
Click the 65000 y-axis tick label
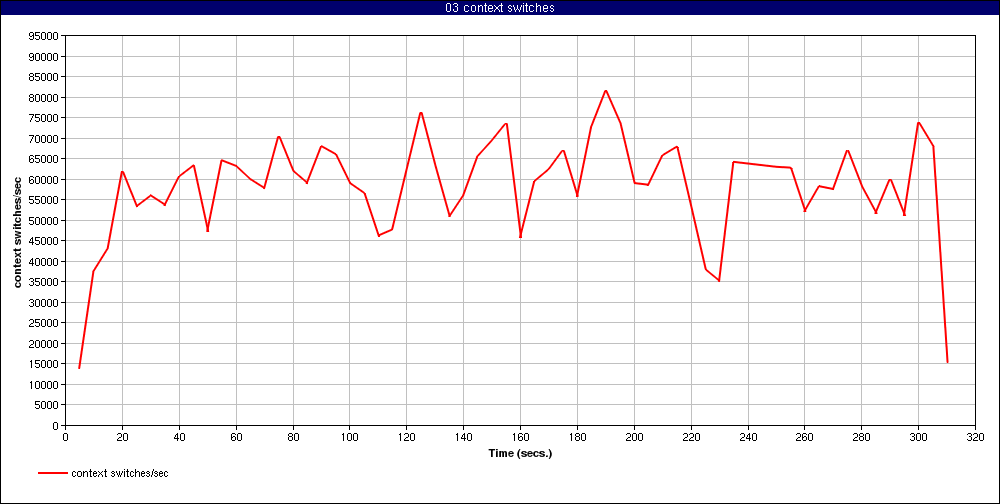click(x=45, y=159)
